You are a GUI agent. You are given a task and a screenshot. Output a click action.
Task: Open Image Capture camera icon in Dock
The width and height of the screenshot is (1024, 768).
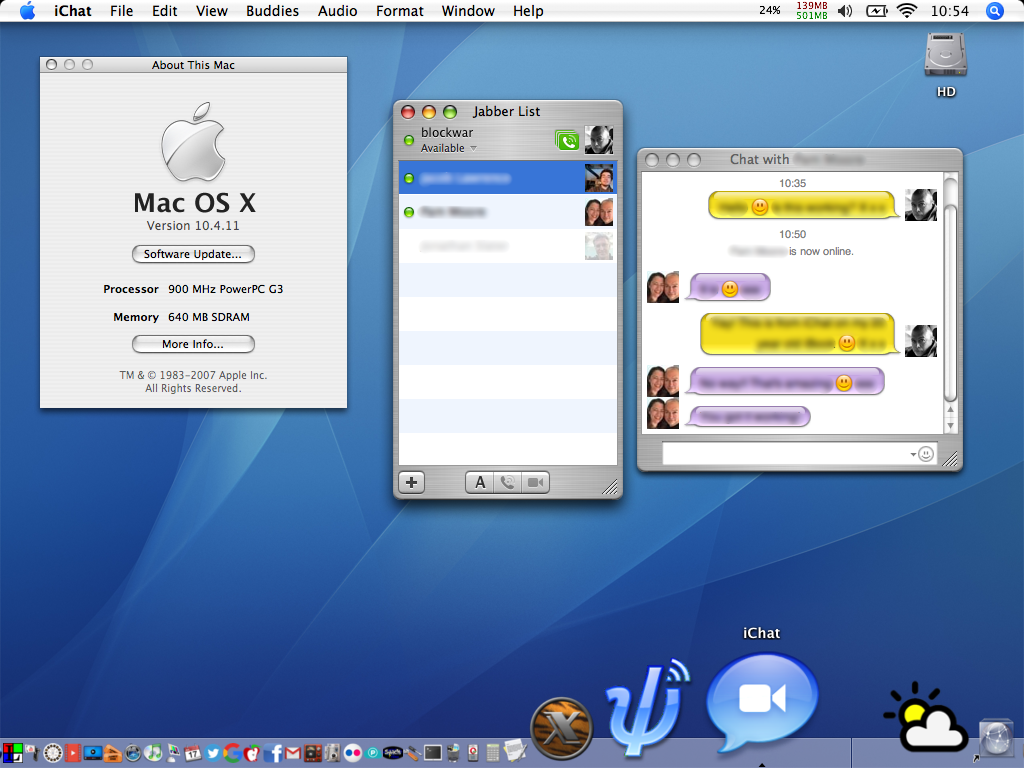(332, 753)
